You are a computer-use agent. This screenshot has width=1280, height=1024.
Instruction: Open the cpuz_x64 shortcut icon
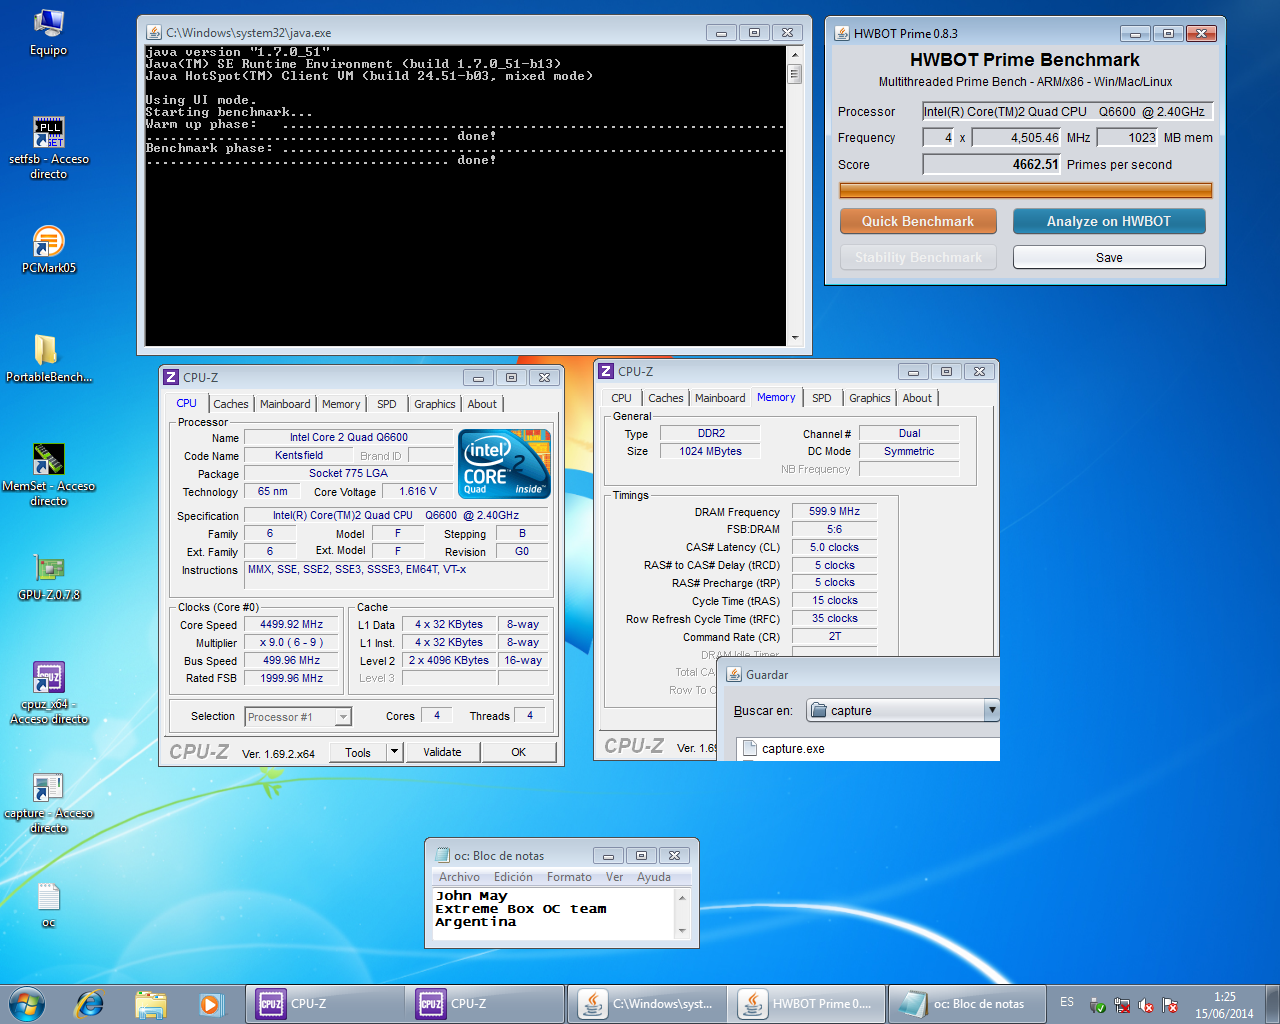pyautogui.click(x=48, y=678)
